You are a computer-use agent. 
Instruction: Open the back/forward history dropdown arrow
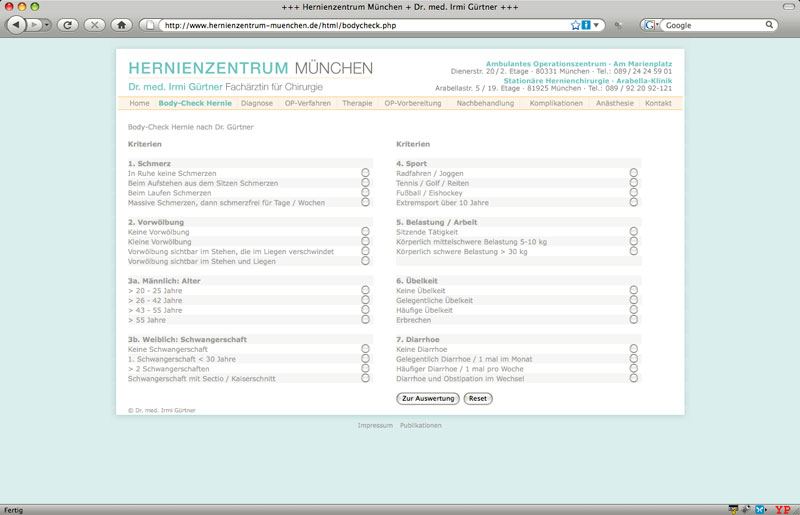(45, 24)
